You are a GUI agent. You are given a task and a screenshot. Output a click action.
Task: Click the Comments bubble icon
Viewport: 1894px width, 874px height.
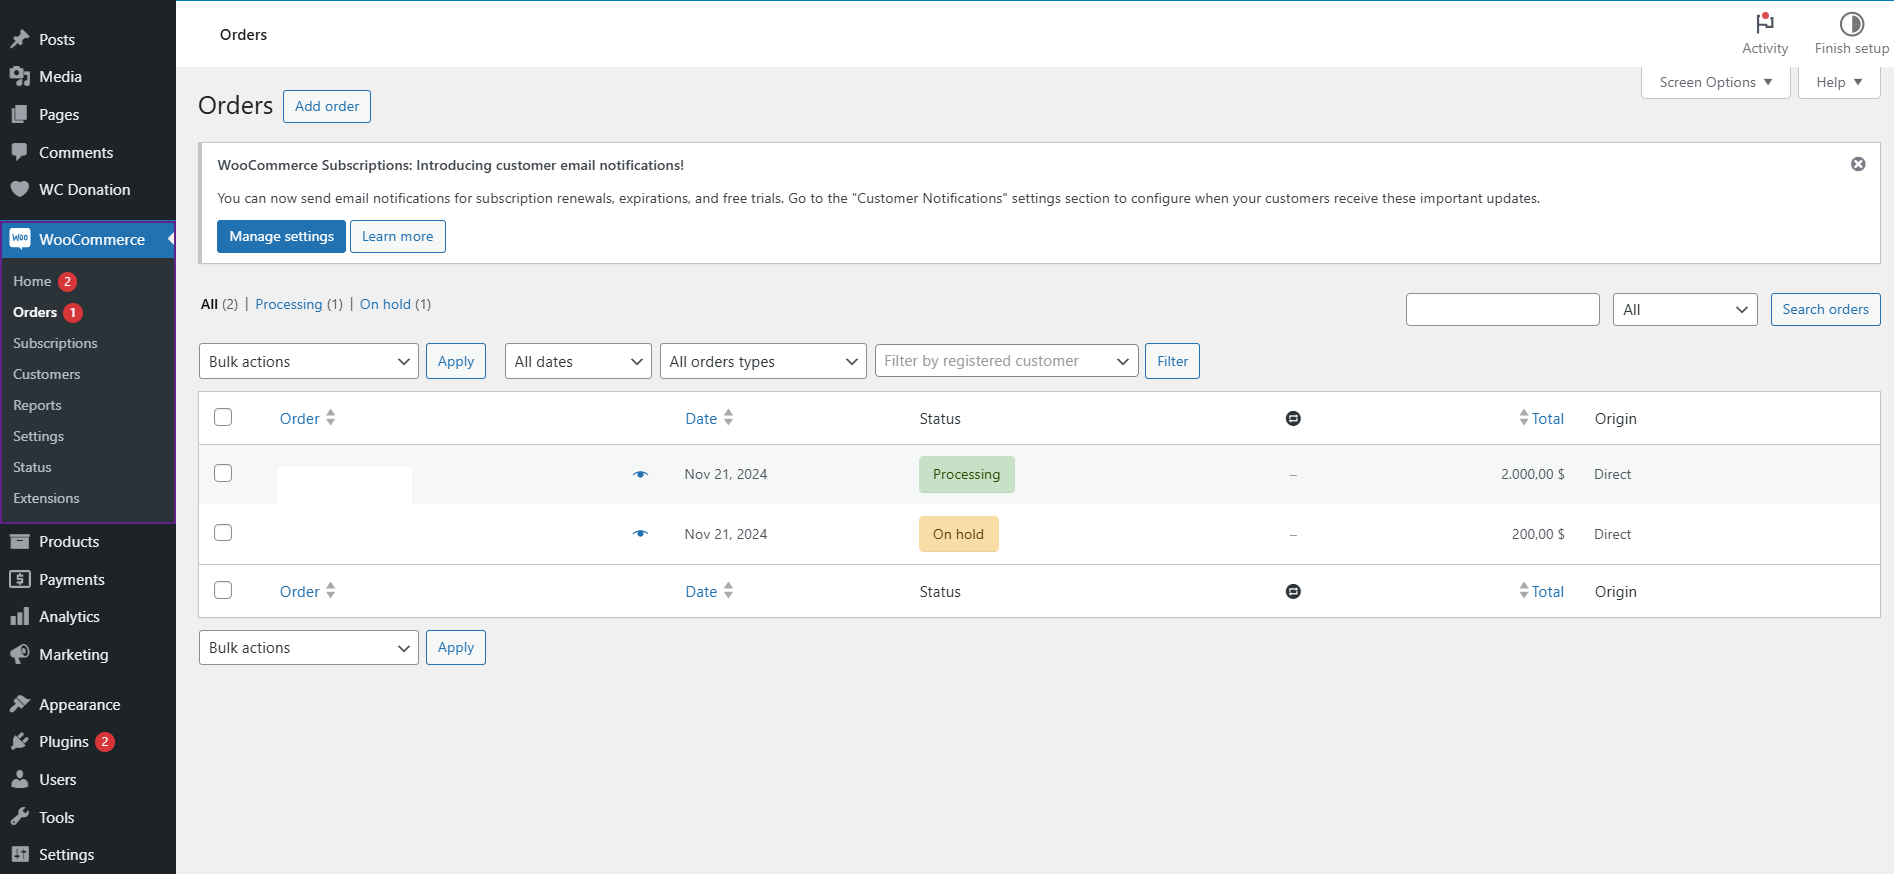20,152
